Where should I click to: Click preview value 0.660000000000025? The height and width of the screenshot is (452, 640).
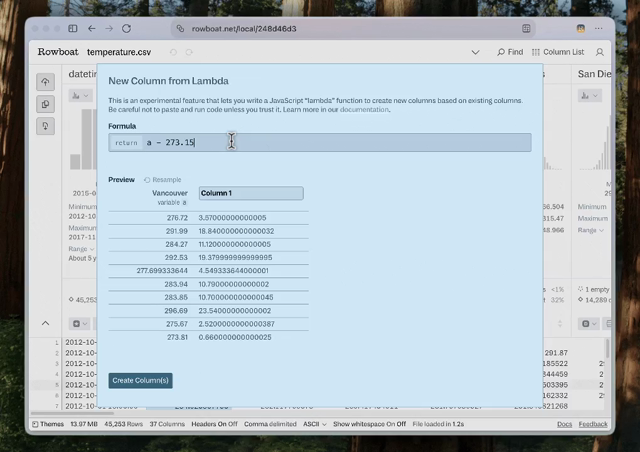tap(235, 337)
